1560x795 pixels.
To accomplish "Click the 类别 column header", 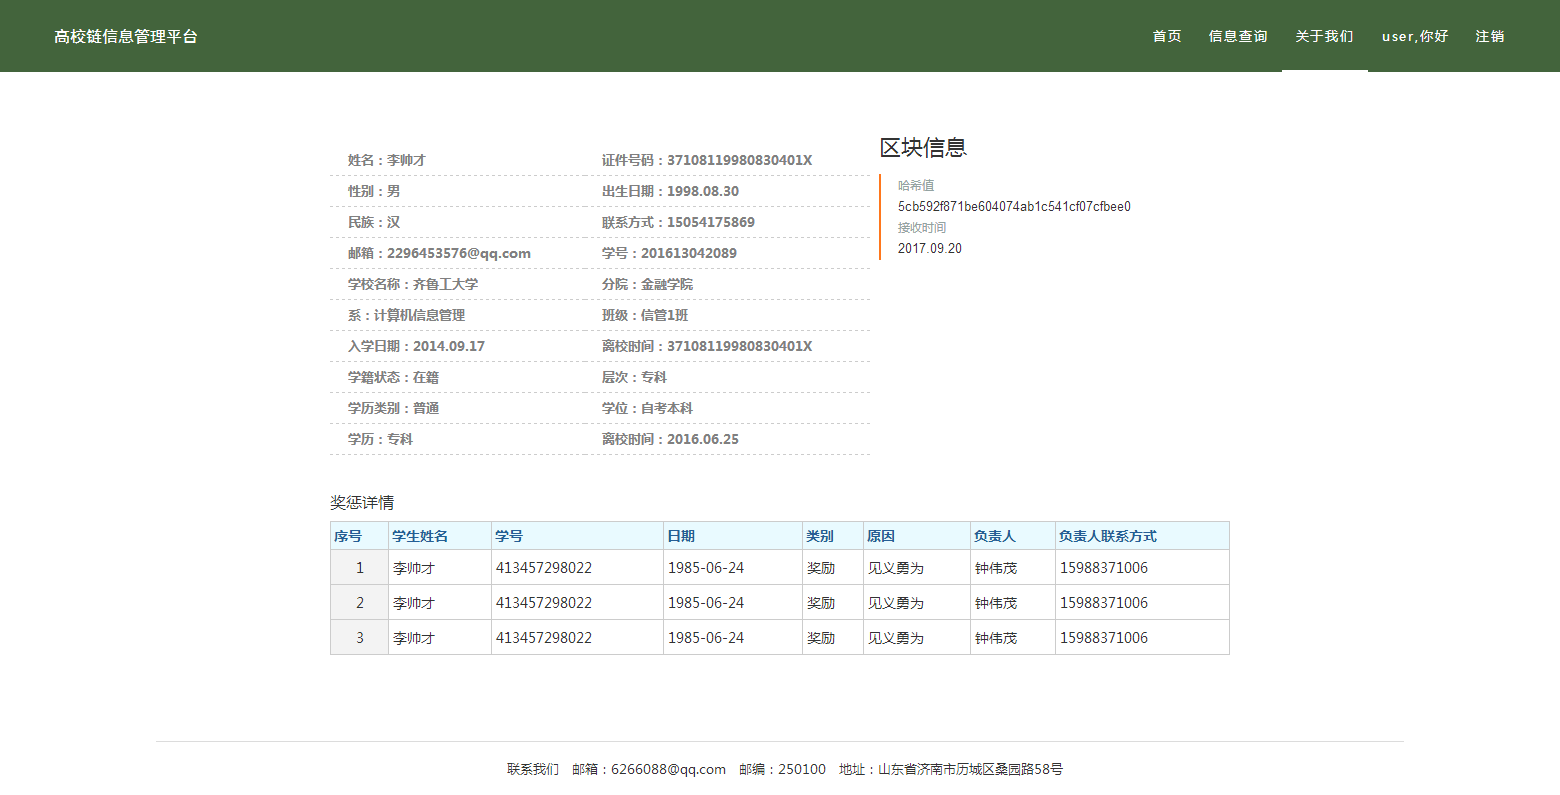I will (820, 536).
